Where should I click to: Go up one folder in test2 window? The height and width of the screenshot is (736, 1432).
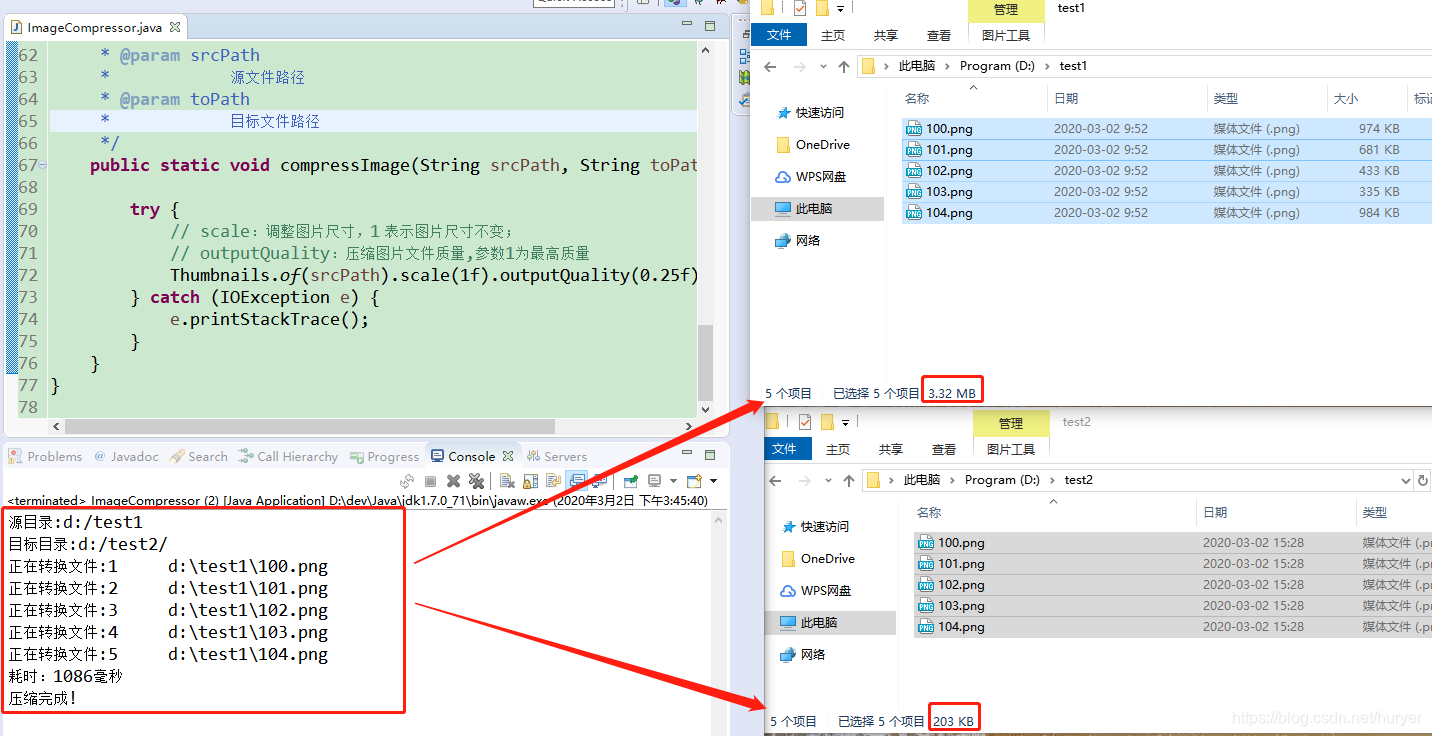coord(849,481)
